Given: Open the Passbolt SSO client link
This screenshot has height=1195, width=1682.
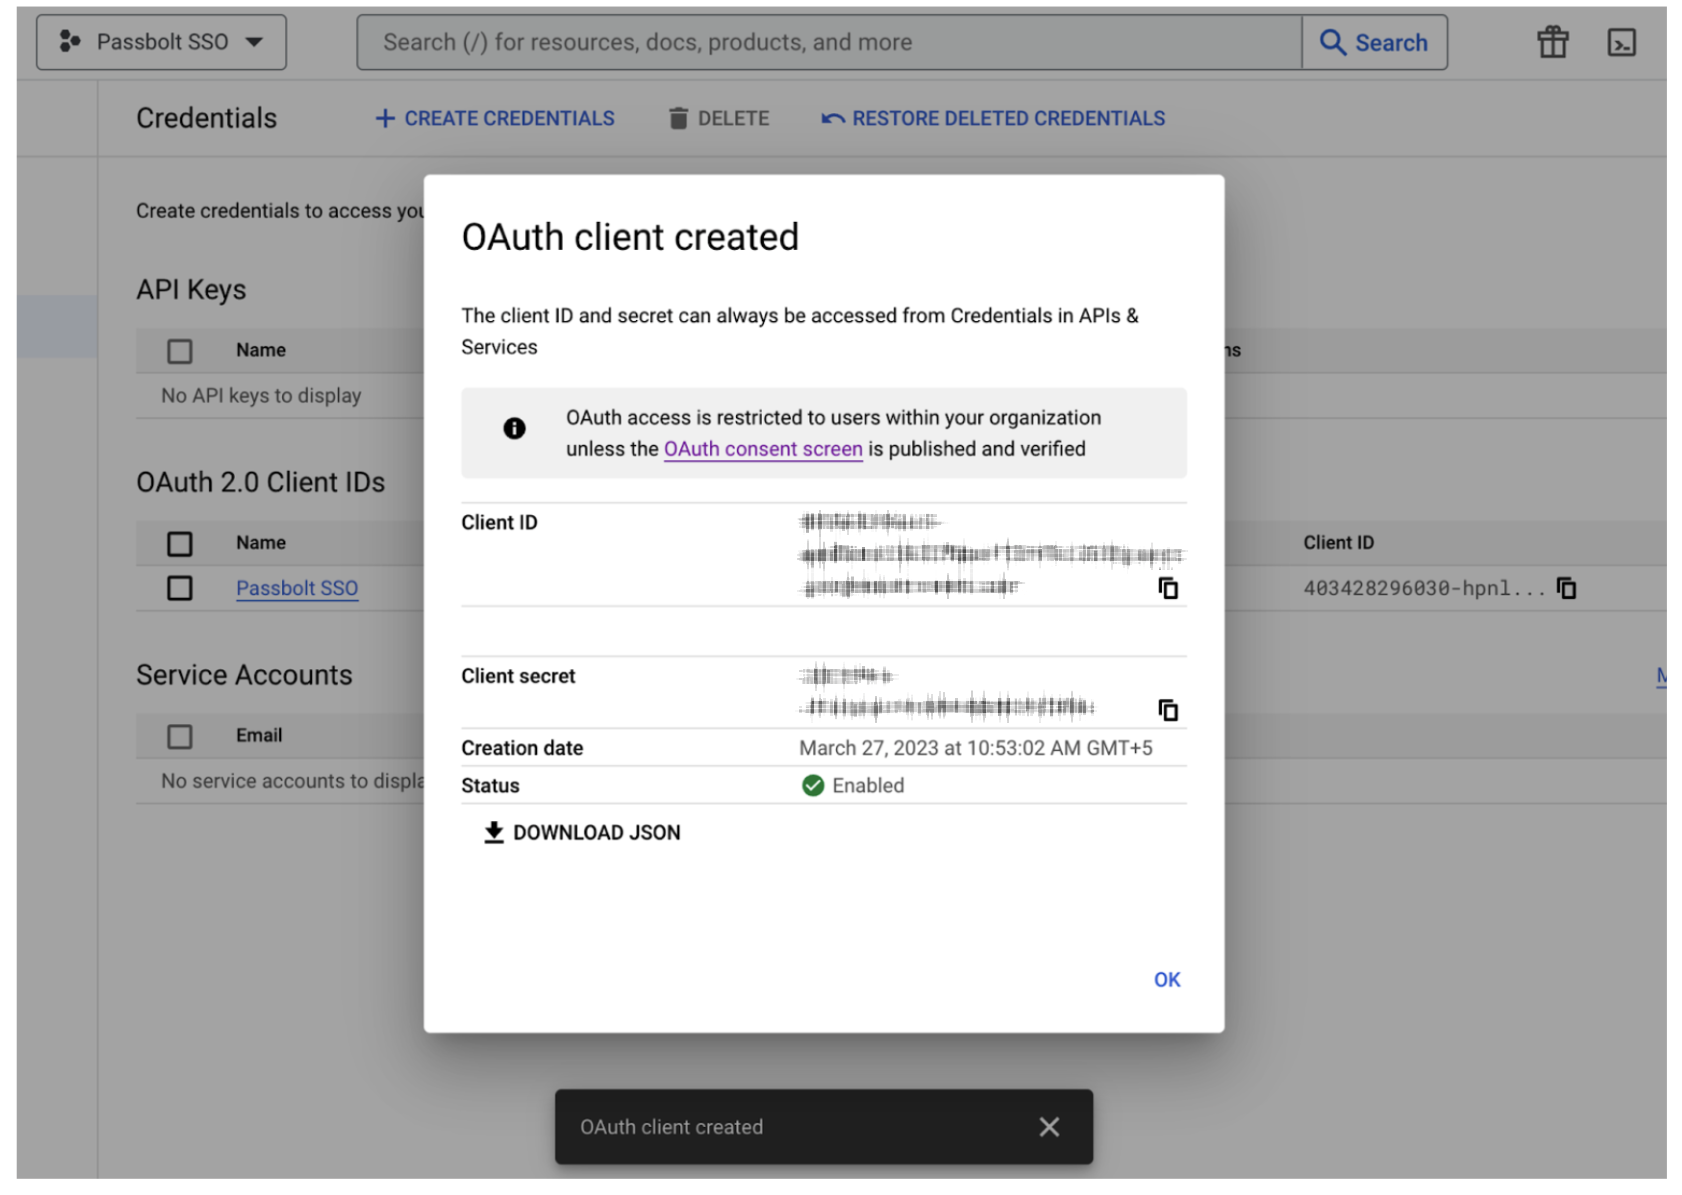Looking at the screenshot, I should [297, 588].
